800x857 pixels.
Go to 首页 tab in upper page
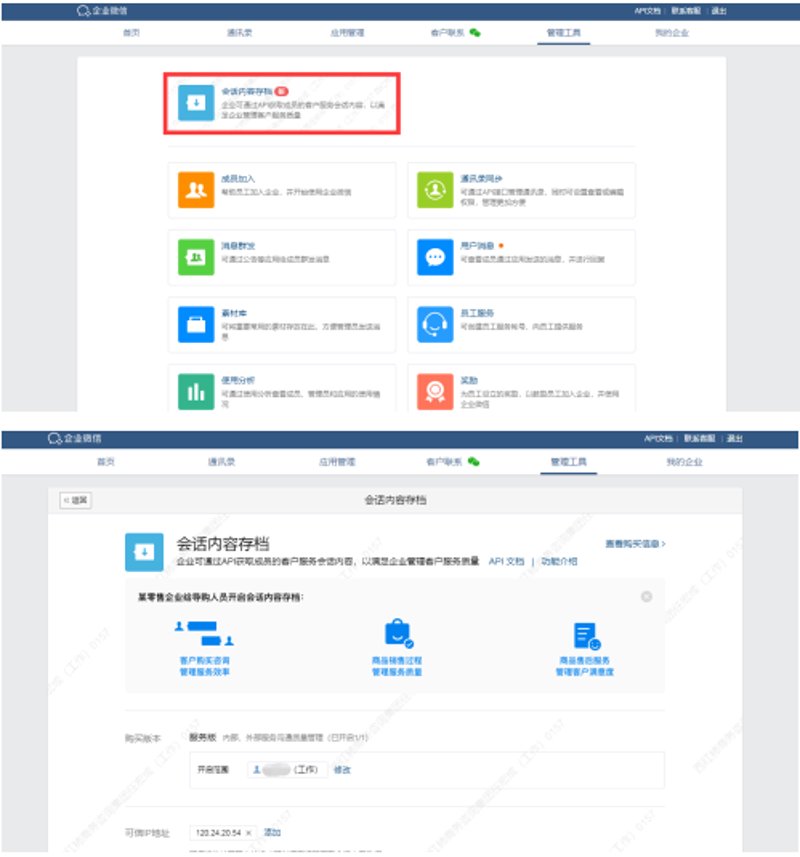click(131, 33)
